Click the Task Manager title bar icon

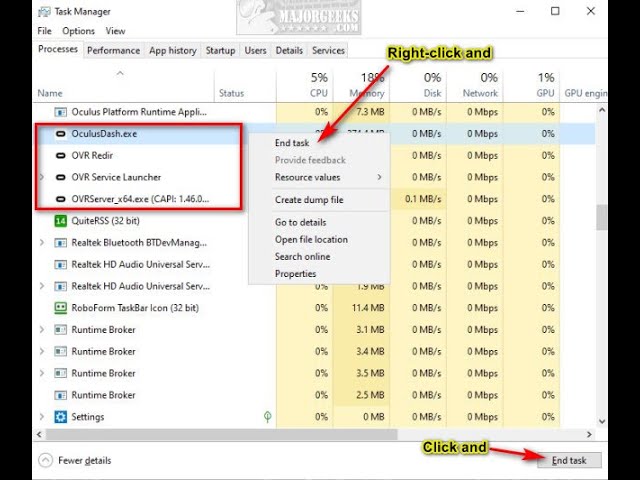point(44,12)
